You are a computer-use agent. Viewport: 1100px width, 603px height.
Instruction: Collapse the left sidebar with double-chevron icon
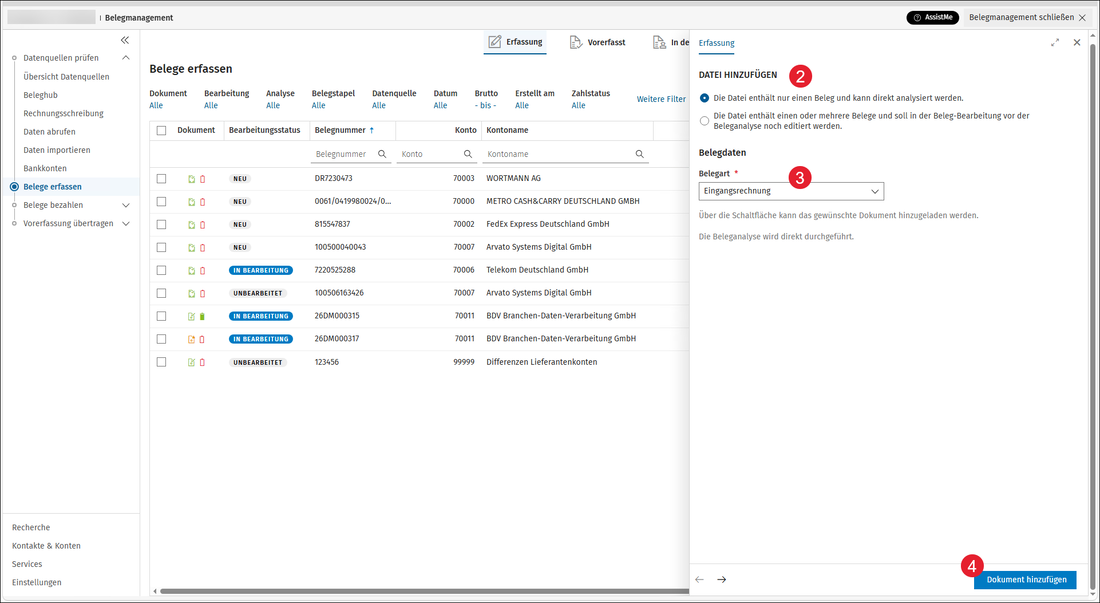pyautogui.click(x=125, y=40)
